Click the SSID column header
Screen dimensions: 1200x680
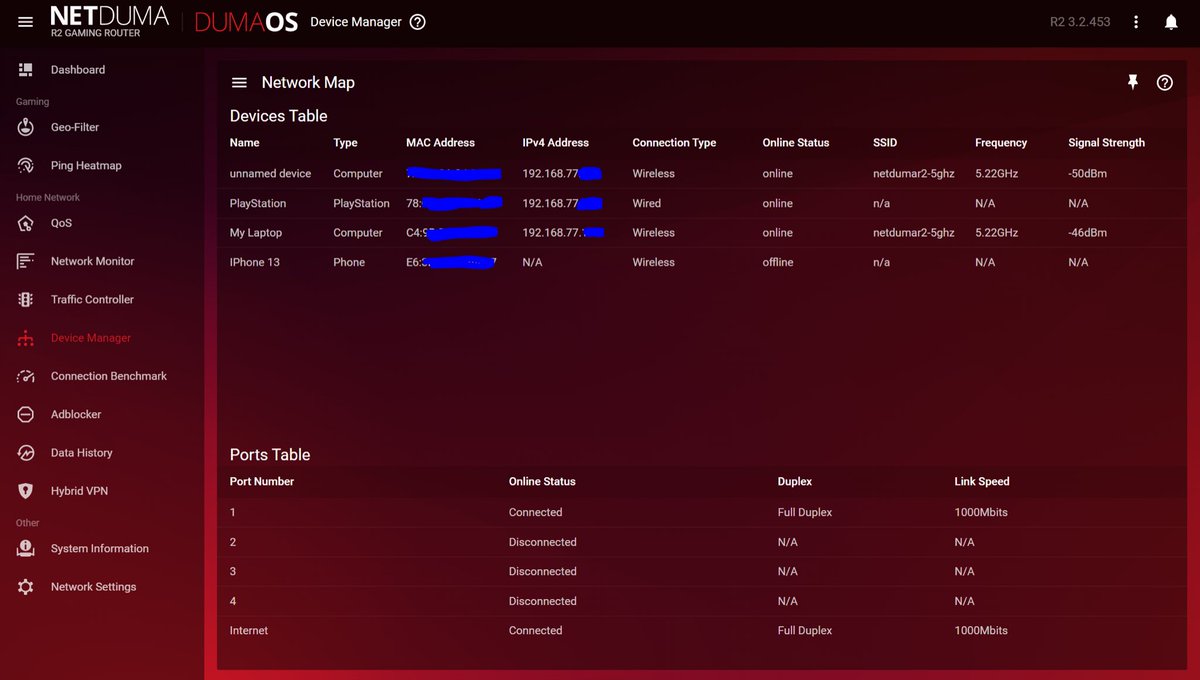coord(885,143)
